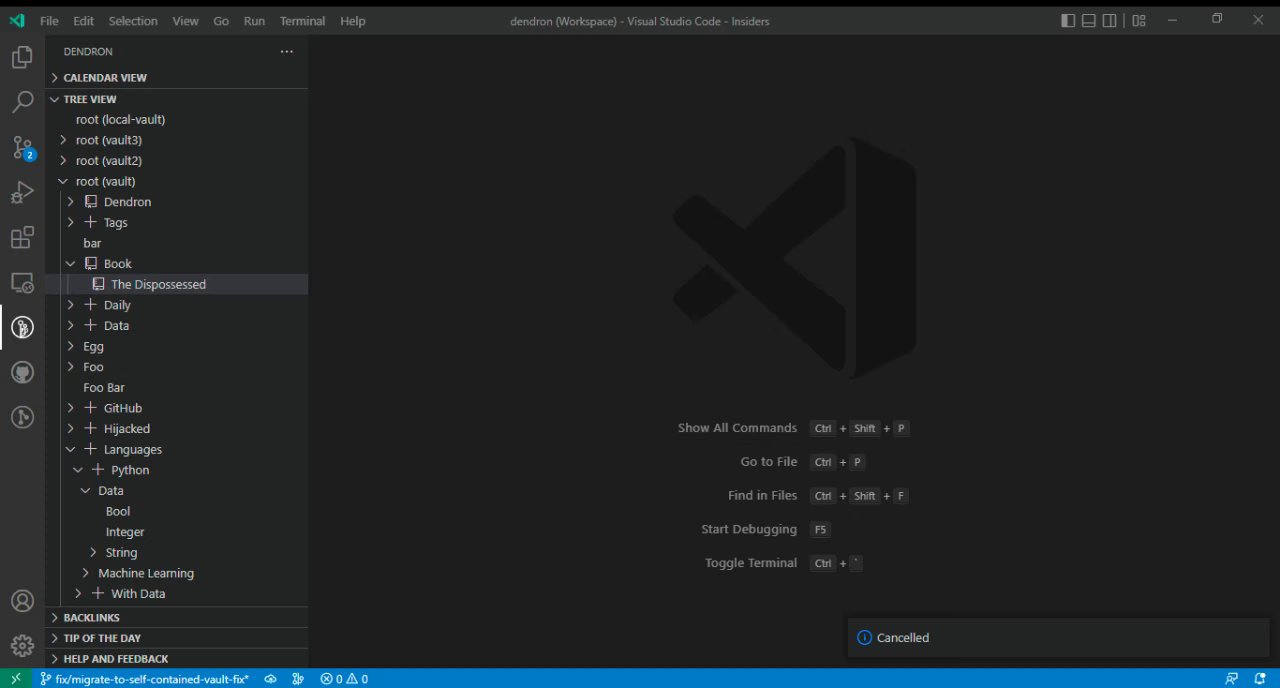Collapse the Languages tree node
The image size is (1280, 688).
tap(70, 450)
